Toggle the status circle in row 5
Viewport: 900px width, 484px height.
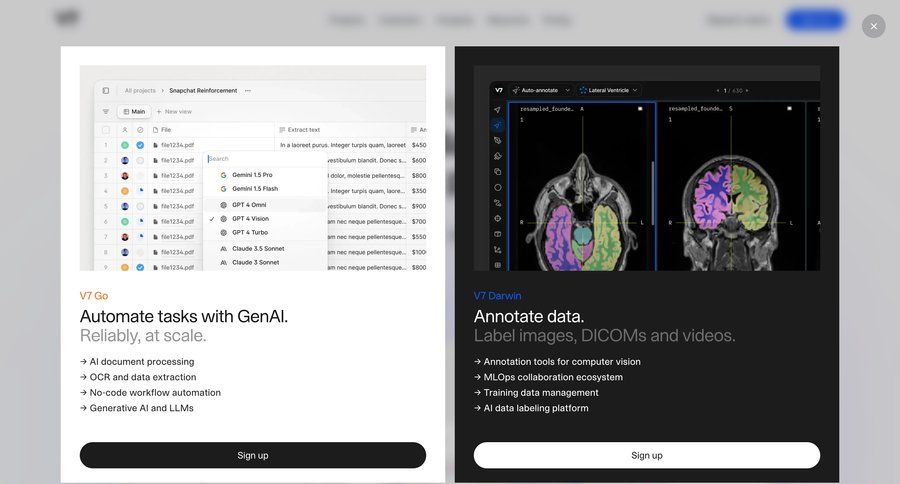tap(140, 206)
